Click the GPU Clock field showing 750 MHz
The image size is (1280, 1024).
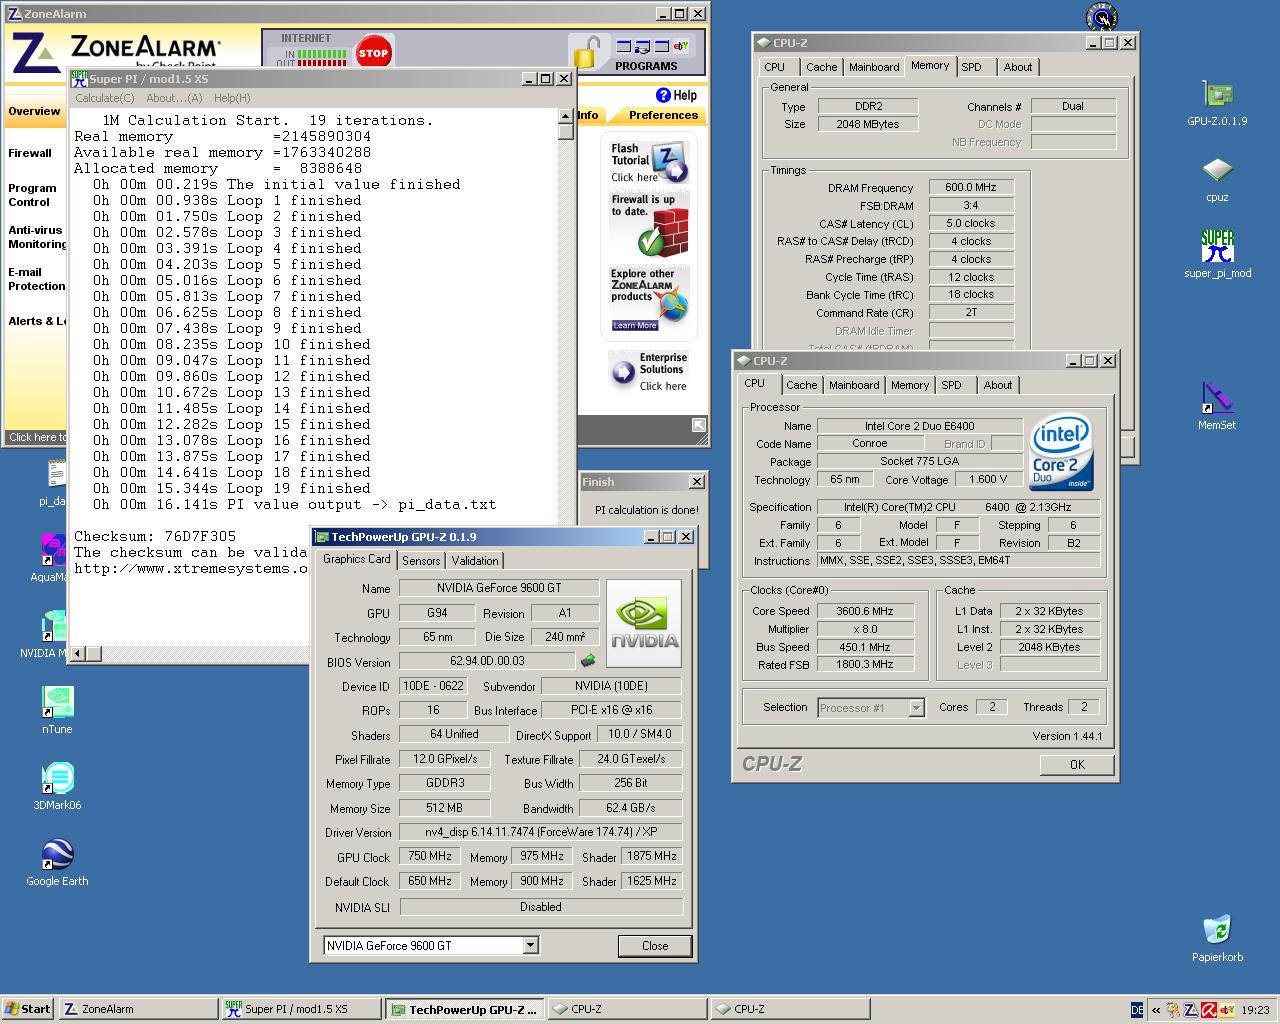pos(430,856)
